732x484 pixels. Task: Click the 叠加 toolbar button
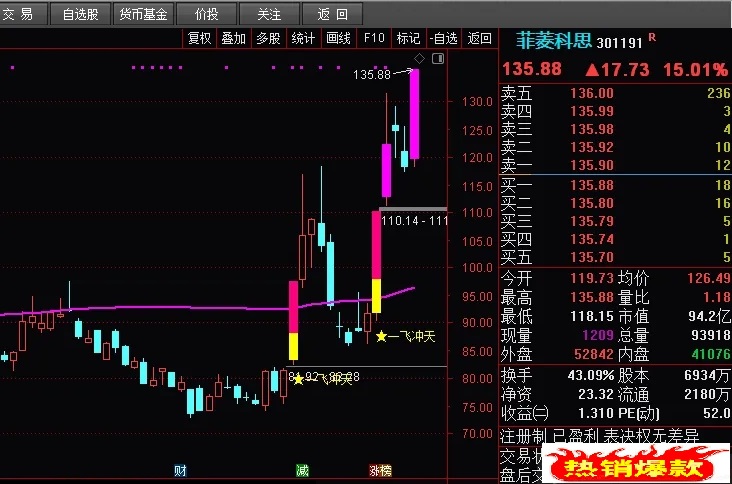pos(234,38)
